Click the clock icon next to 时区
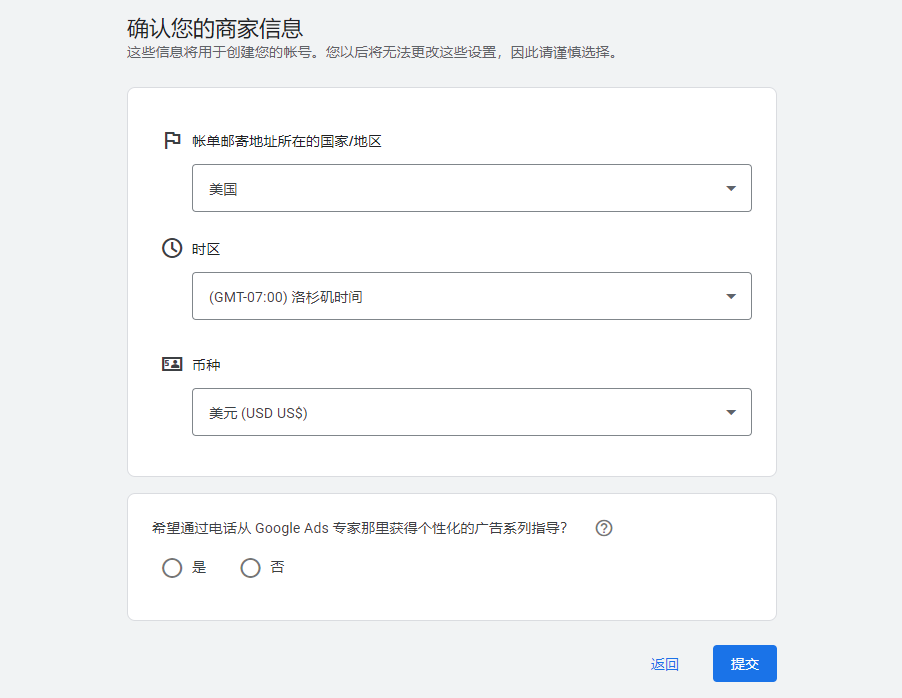902x698 pixels. click(172, 248)
